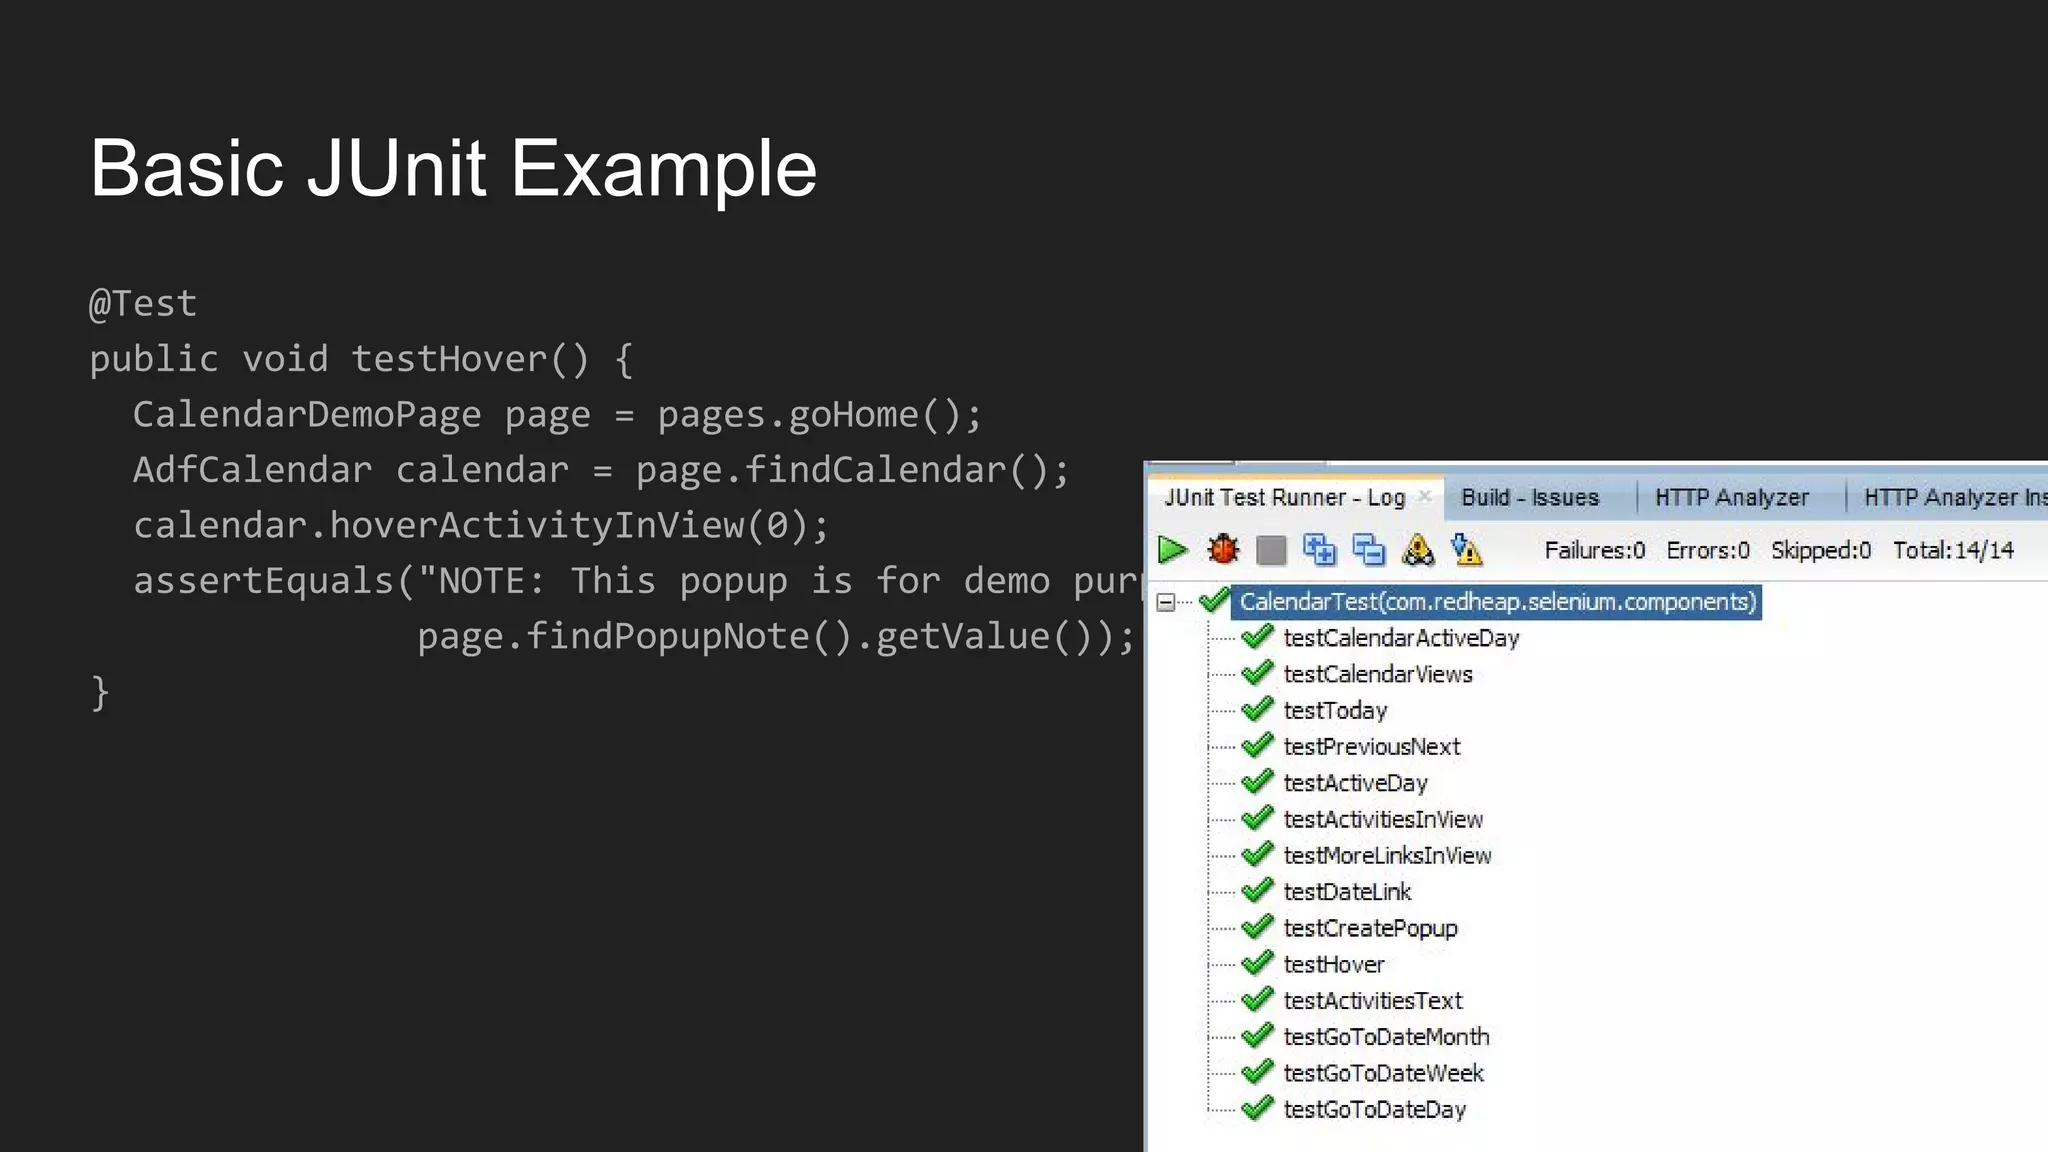Switch to the HTTP Analyzer tab
2048x1152 pixels.
[1732, 498]
